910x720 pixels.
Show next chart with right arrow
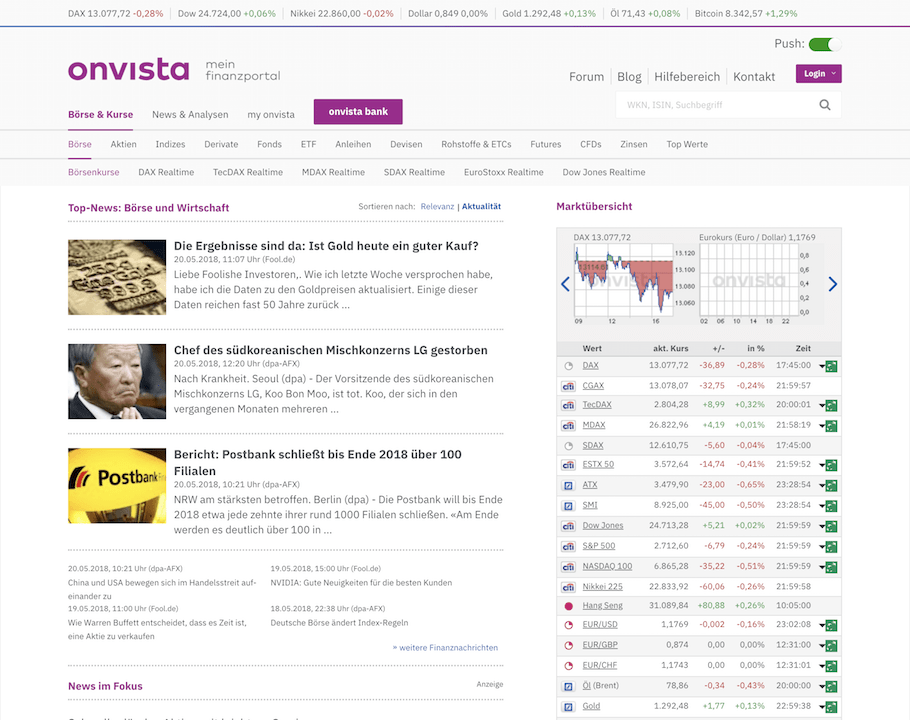[x=833, y=284]
